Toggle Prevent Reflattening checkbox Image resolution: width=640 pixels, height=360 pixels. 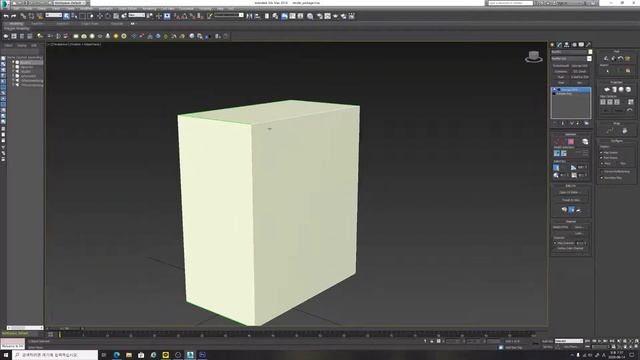click(601, 172)
